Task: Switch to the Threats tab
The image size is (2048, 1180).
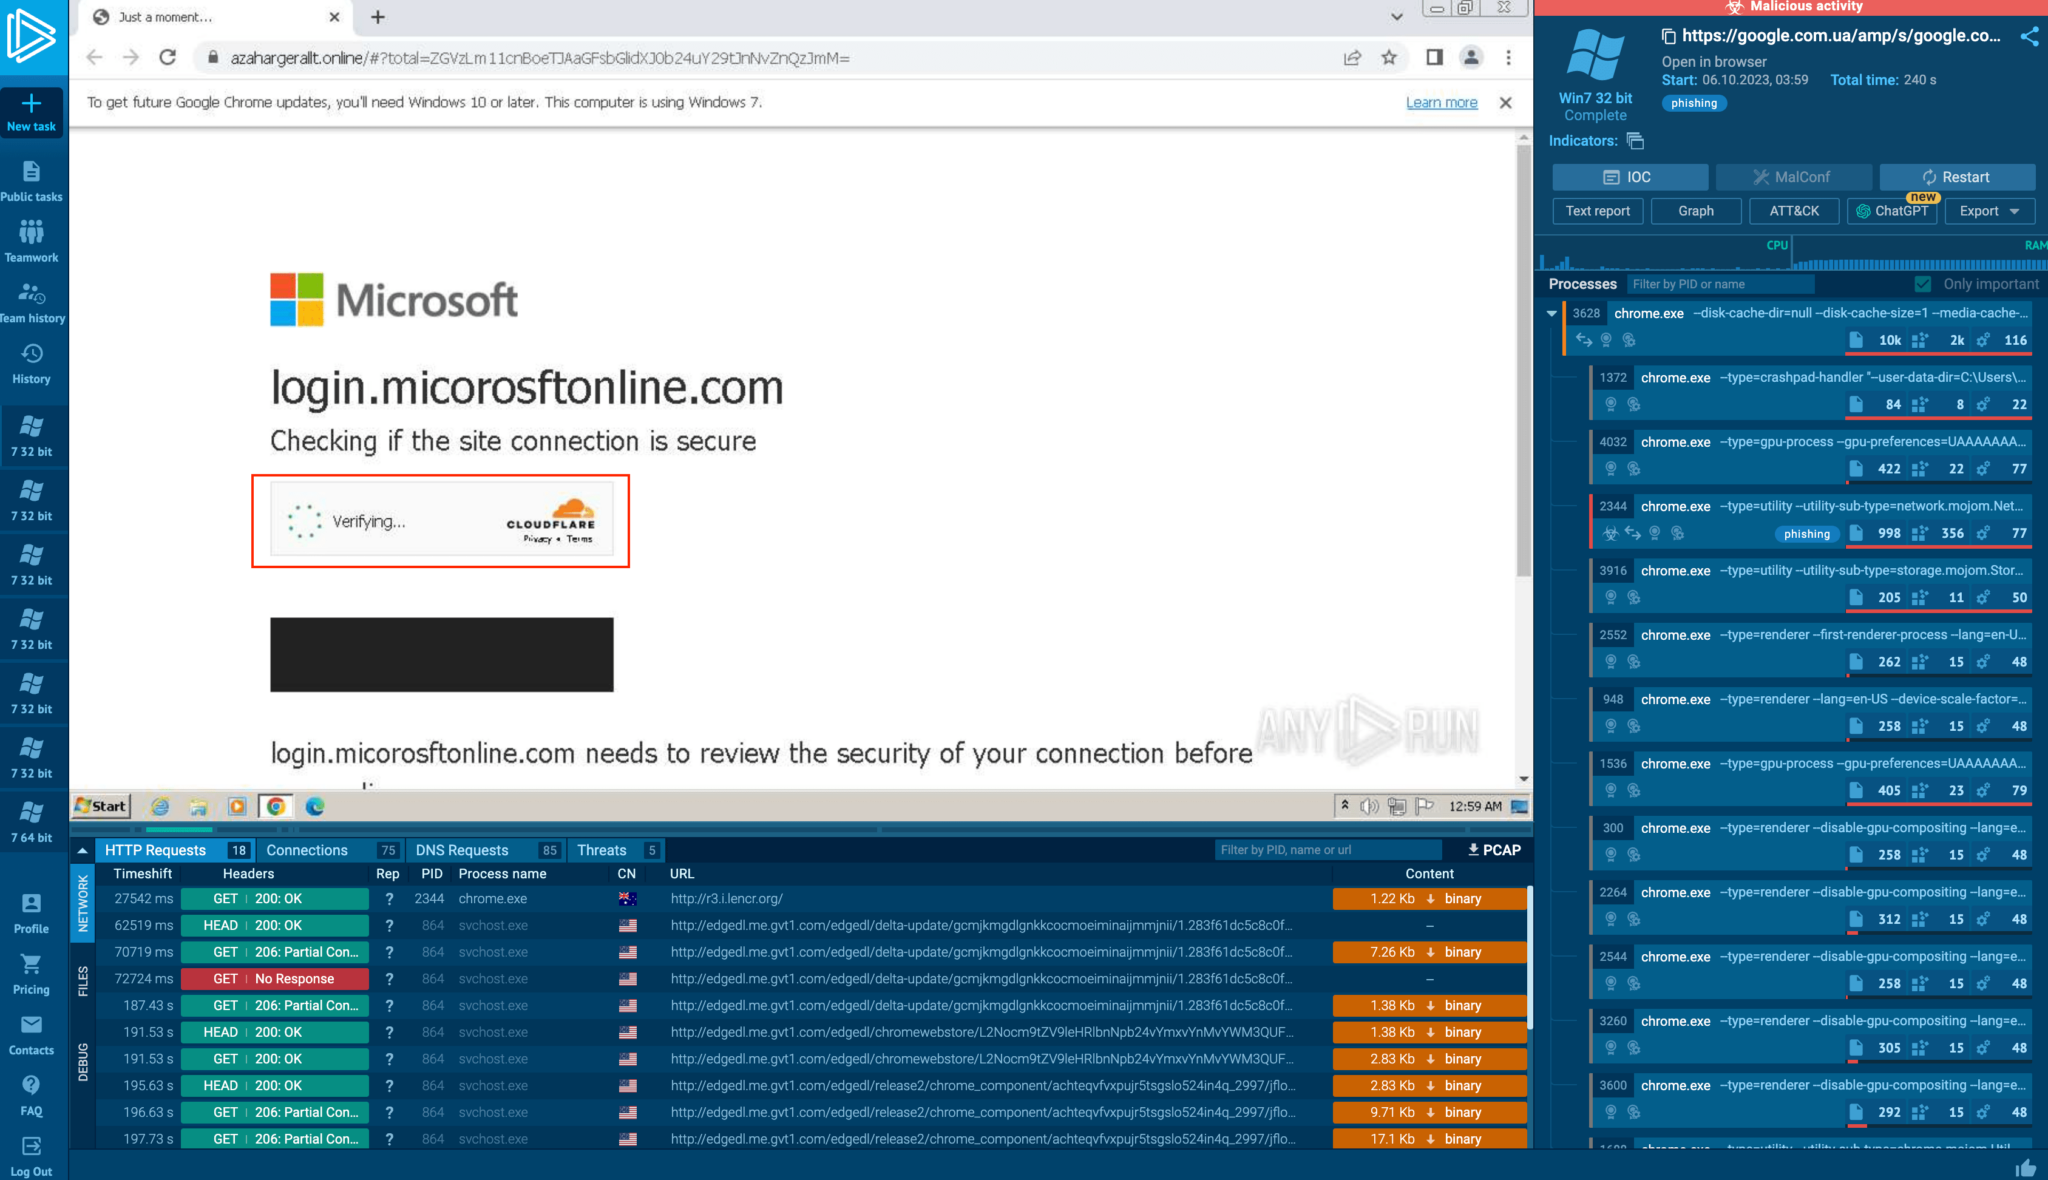Action: pos(601,850)
